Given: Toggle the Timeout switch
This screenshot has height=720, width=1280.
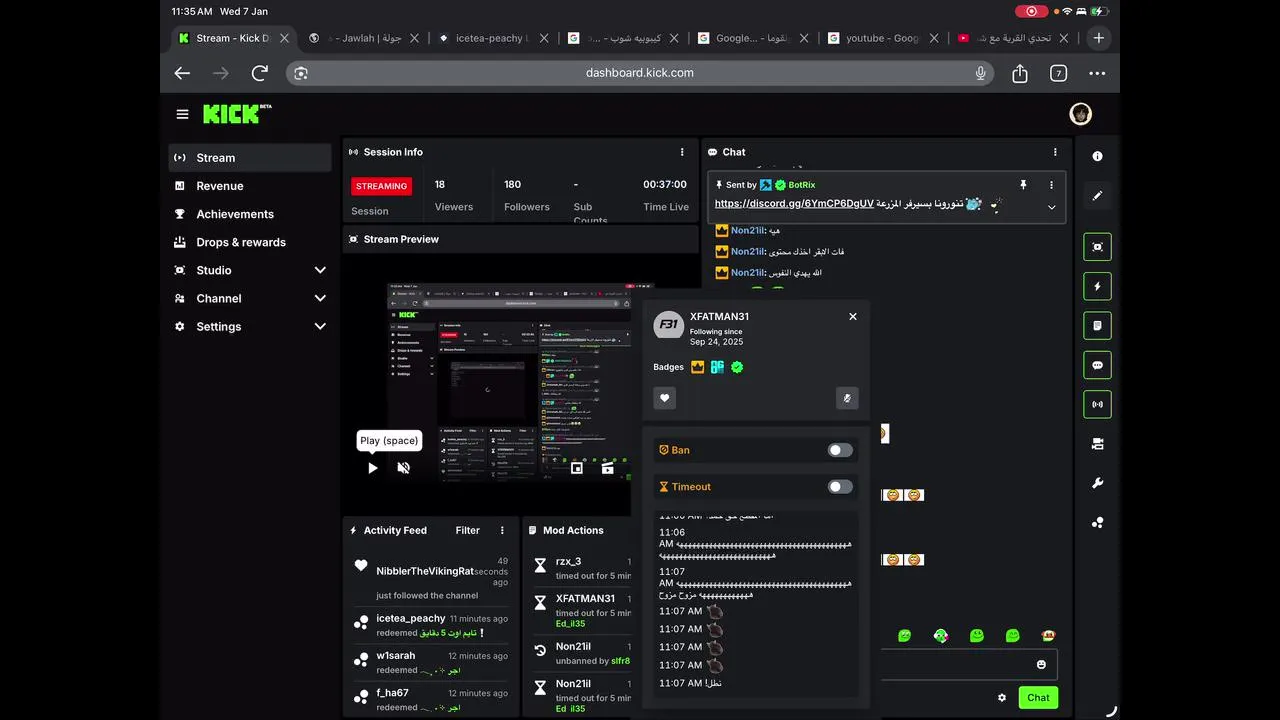Looking at the screenshot, I should pos(840,486).
